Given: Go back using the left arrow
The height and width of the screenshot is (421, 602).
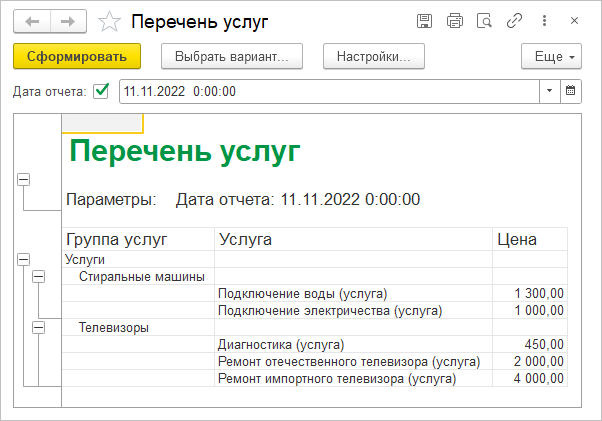Looking at the screenshot, I should click(x=32, y=21).
